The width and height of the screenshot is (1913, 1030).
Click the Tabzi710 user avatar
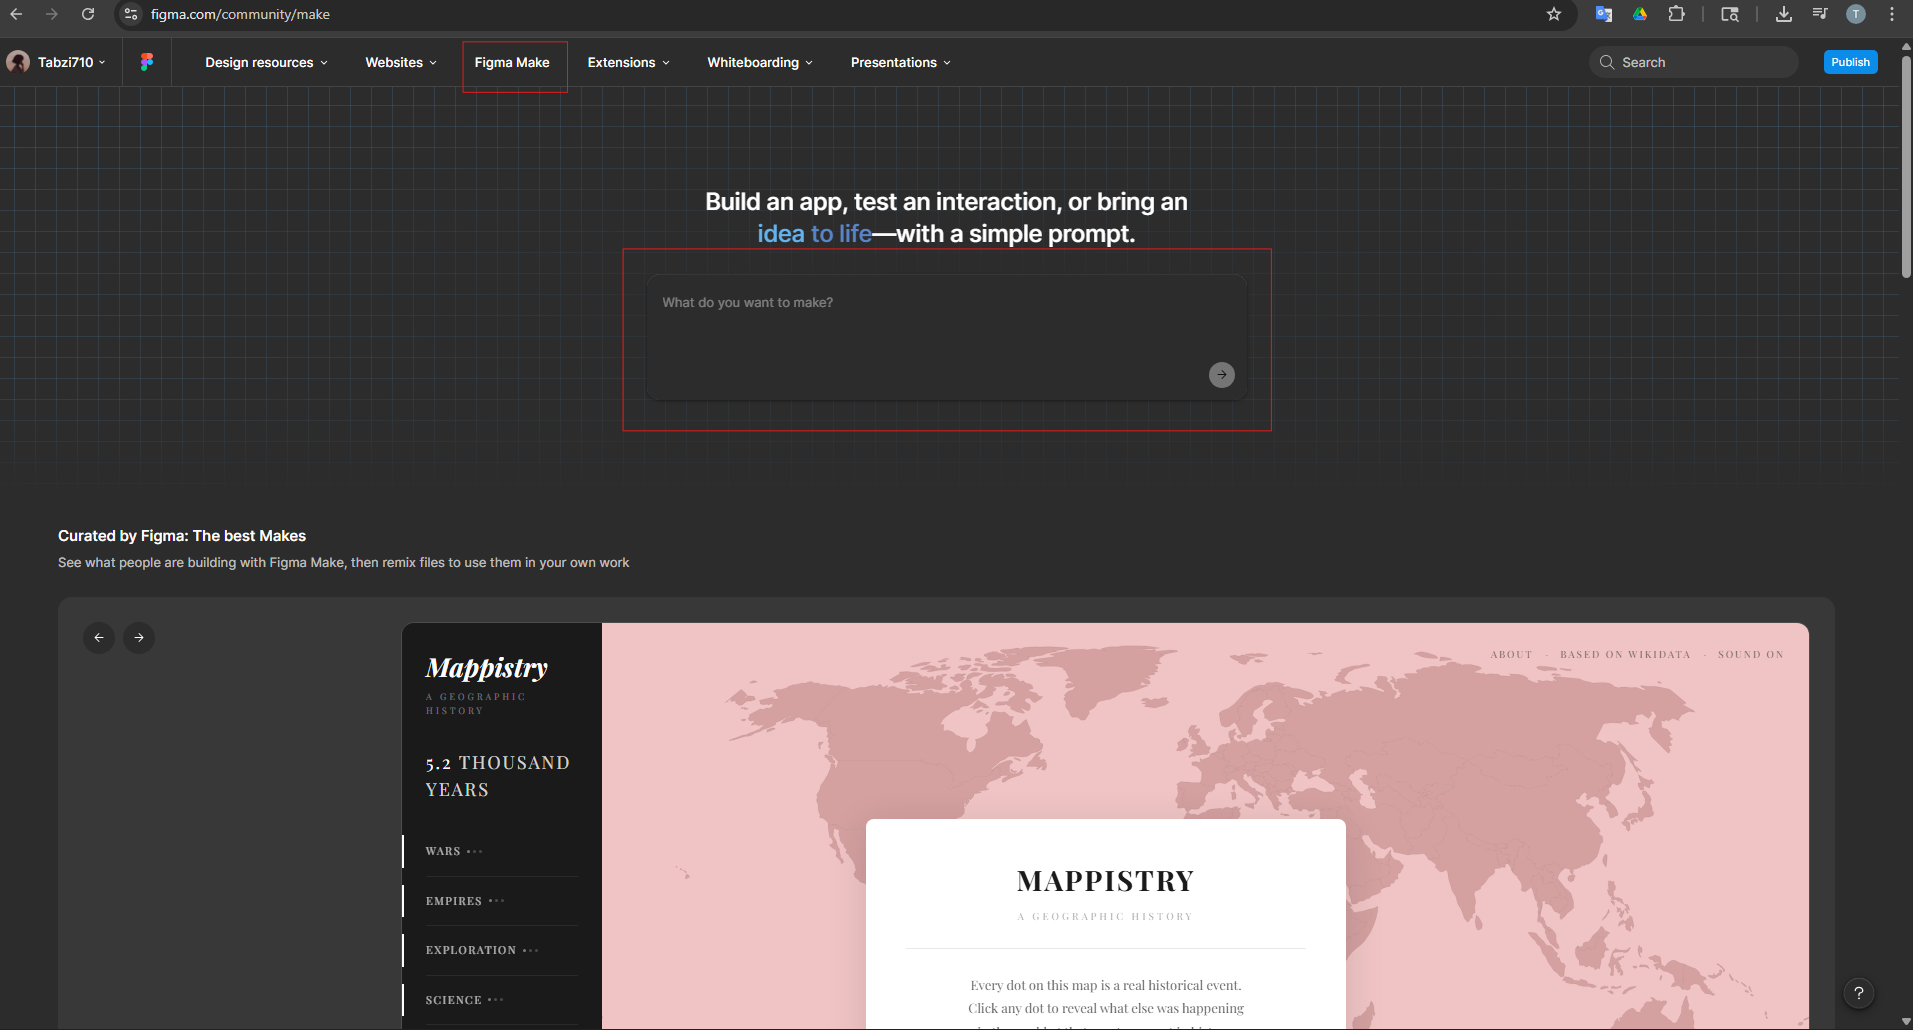(18, 62)
